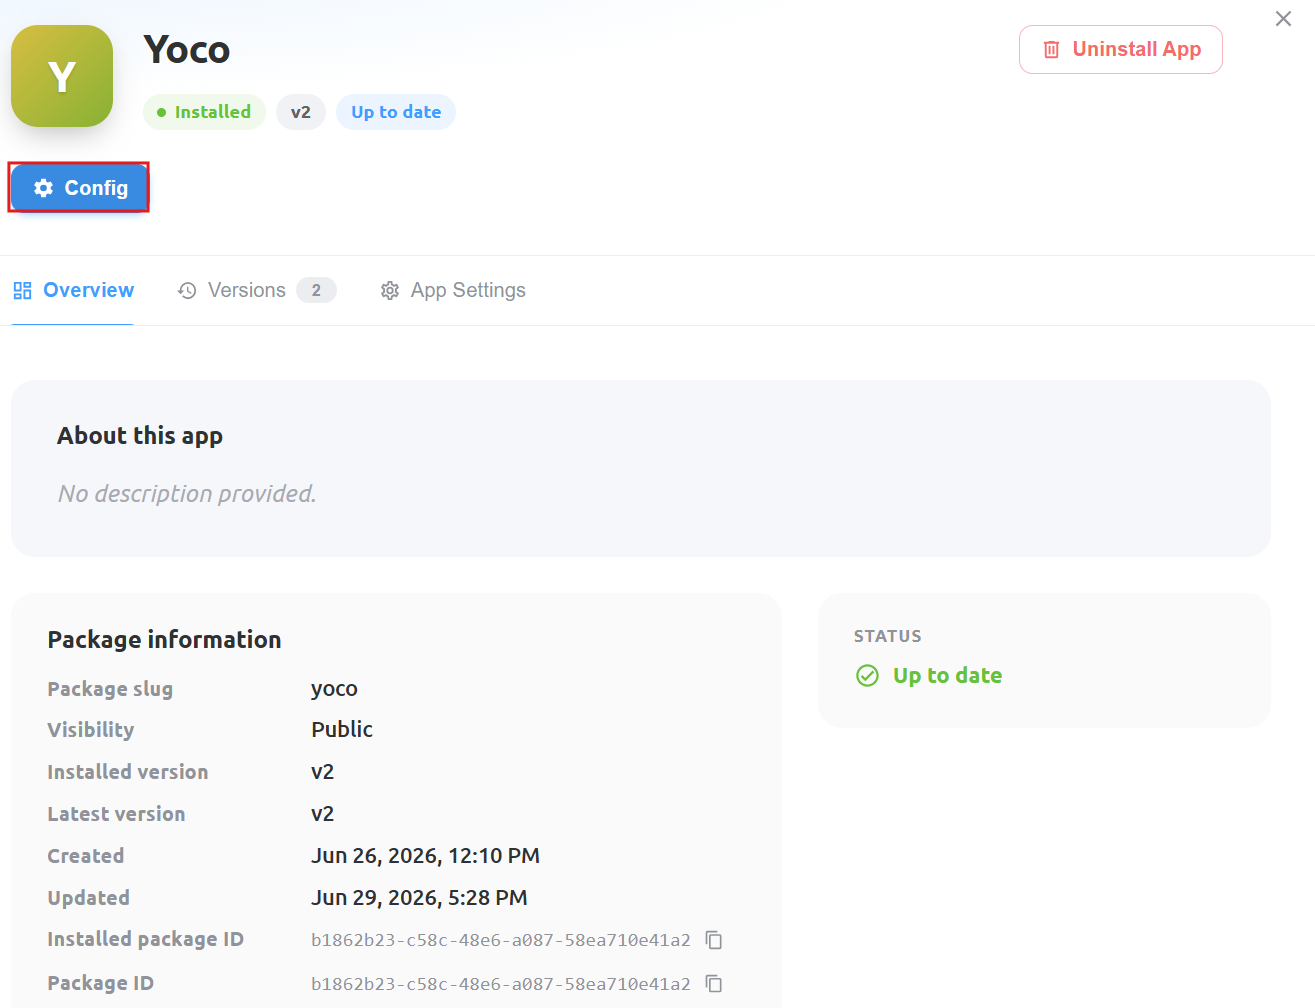
Task: Click the About this app heading
Action: (x=140, y=436)
